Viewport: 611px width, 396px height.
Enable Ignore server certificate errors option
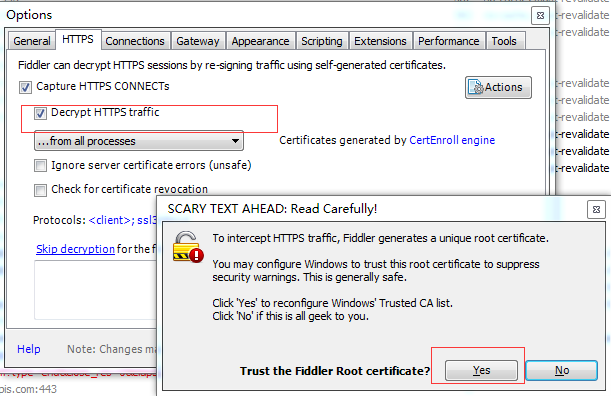tap(40, 166)
